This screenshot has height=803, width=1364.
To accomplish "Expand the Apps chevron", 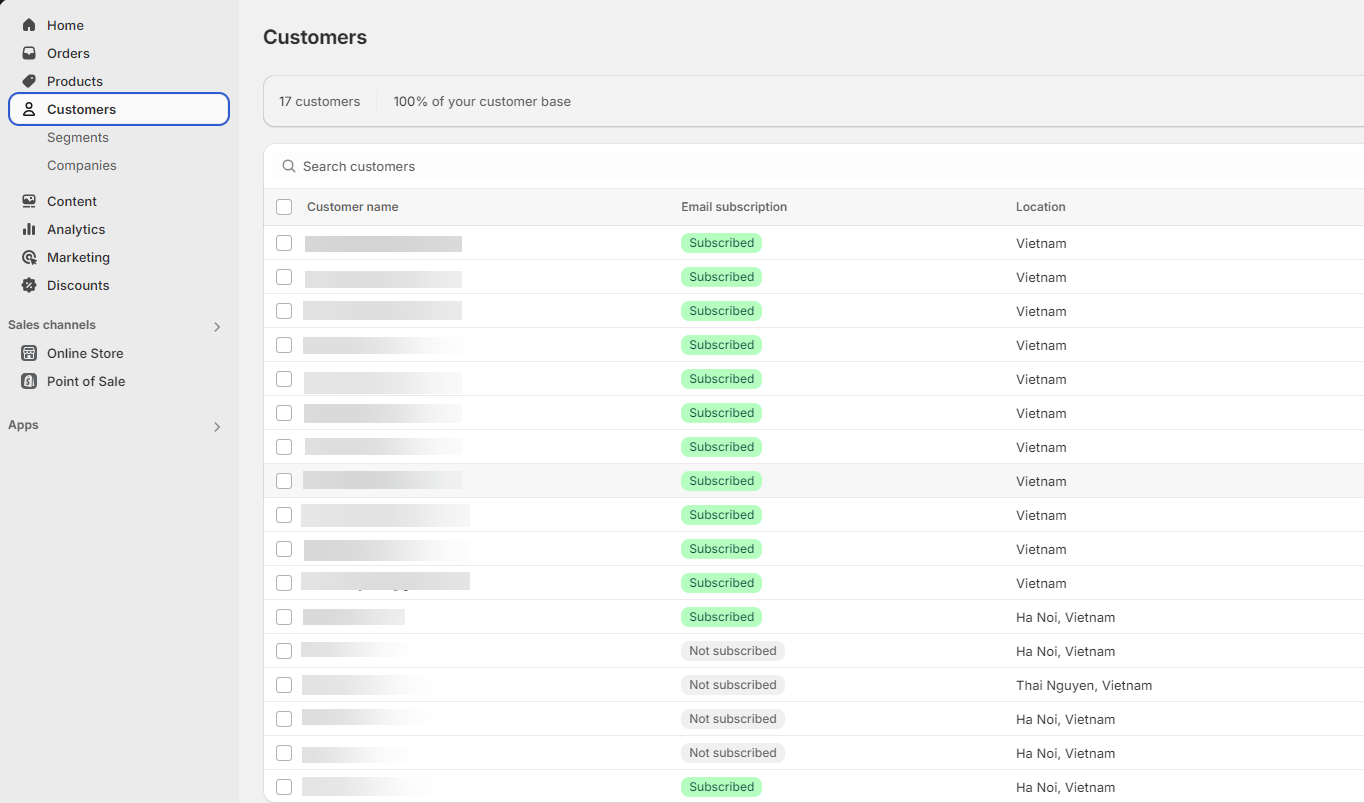I will (x=217, y=427).
